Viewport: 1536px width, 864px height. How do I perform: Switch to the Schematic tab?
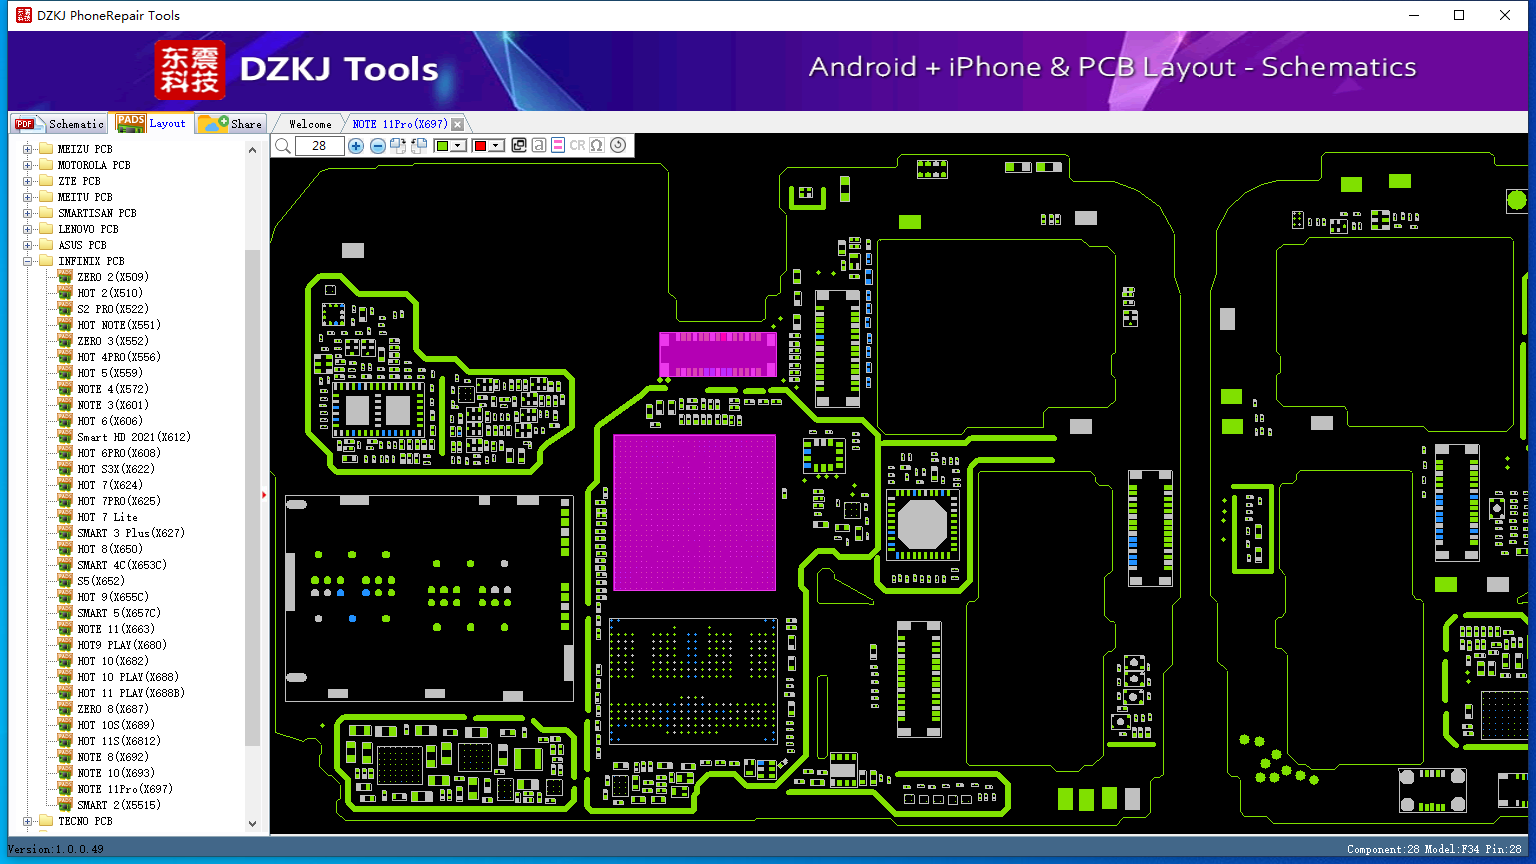pos(58,123)
